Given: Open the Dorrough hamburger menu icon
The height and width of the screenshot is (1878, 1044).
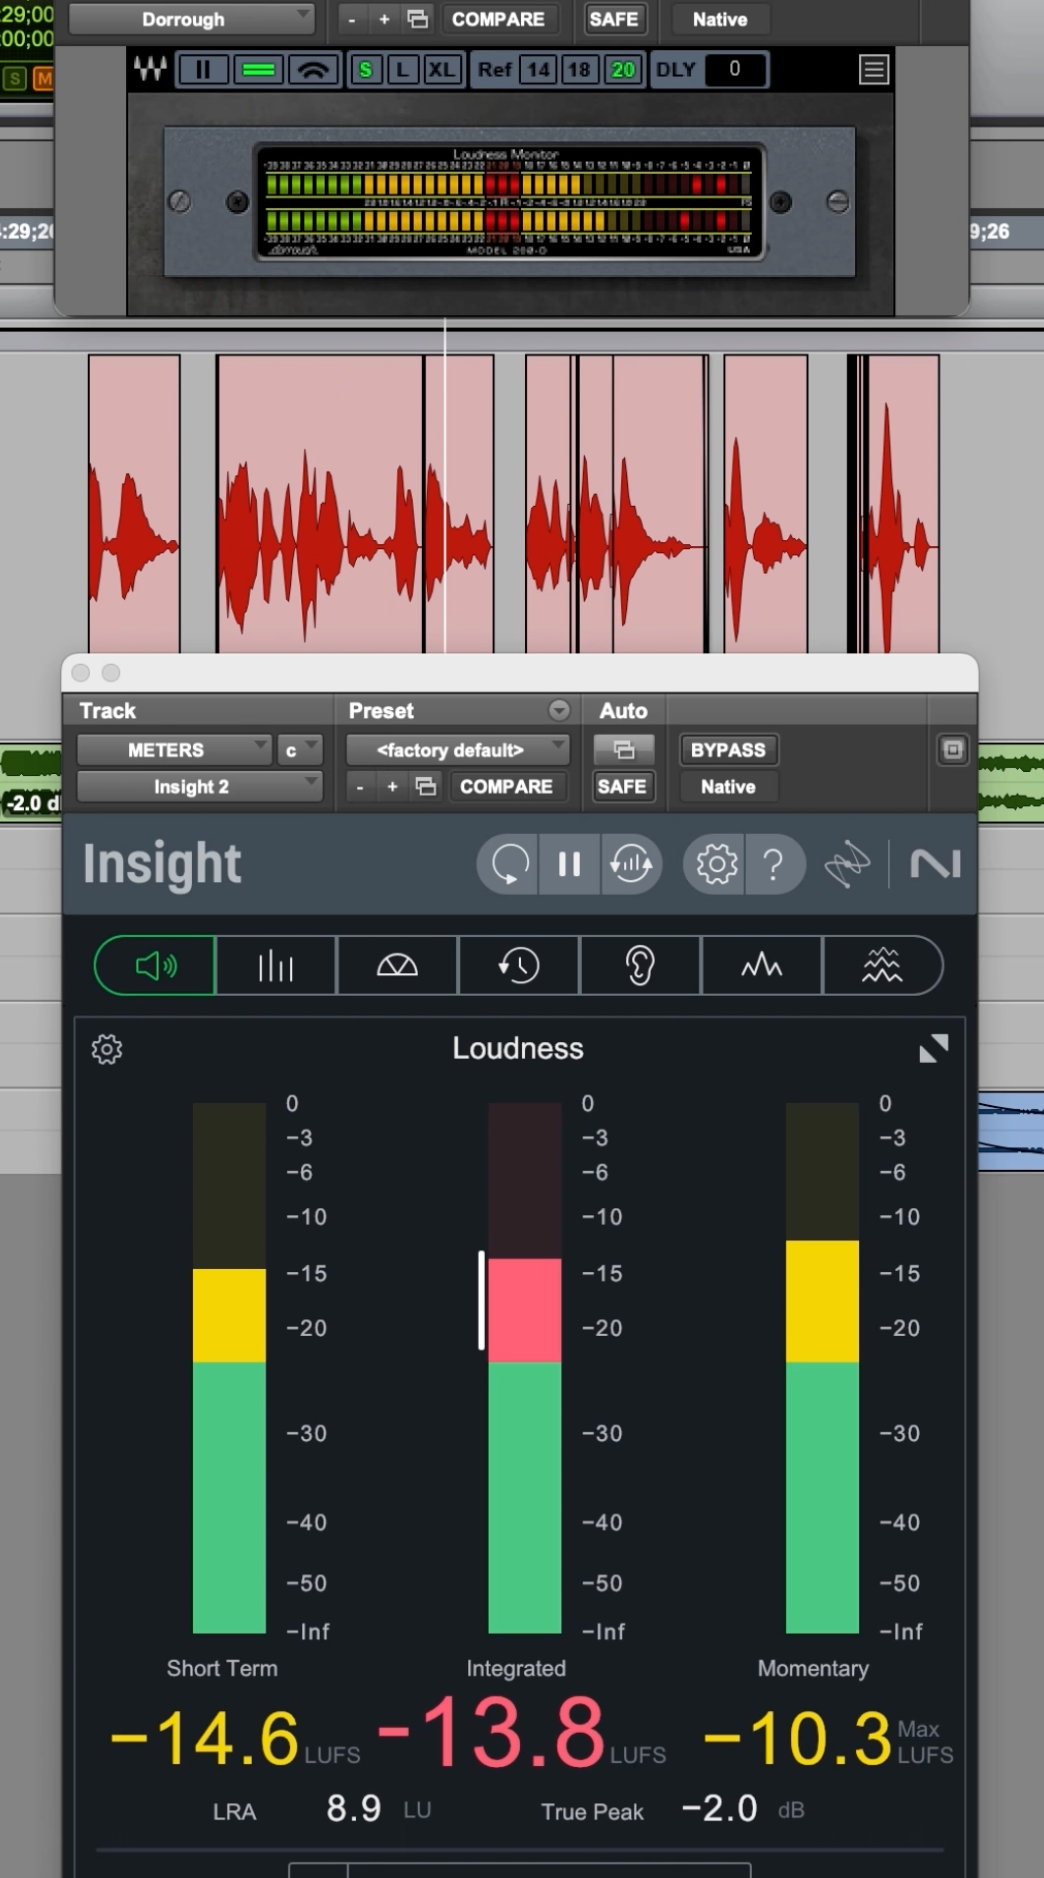Looking at the screenshot, I should point(874,69).
